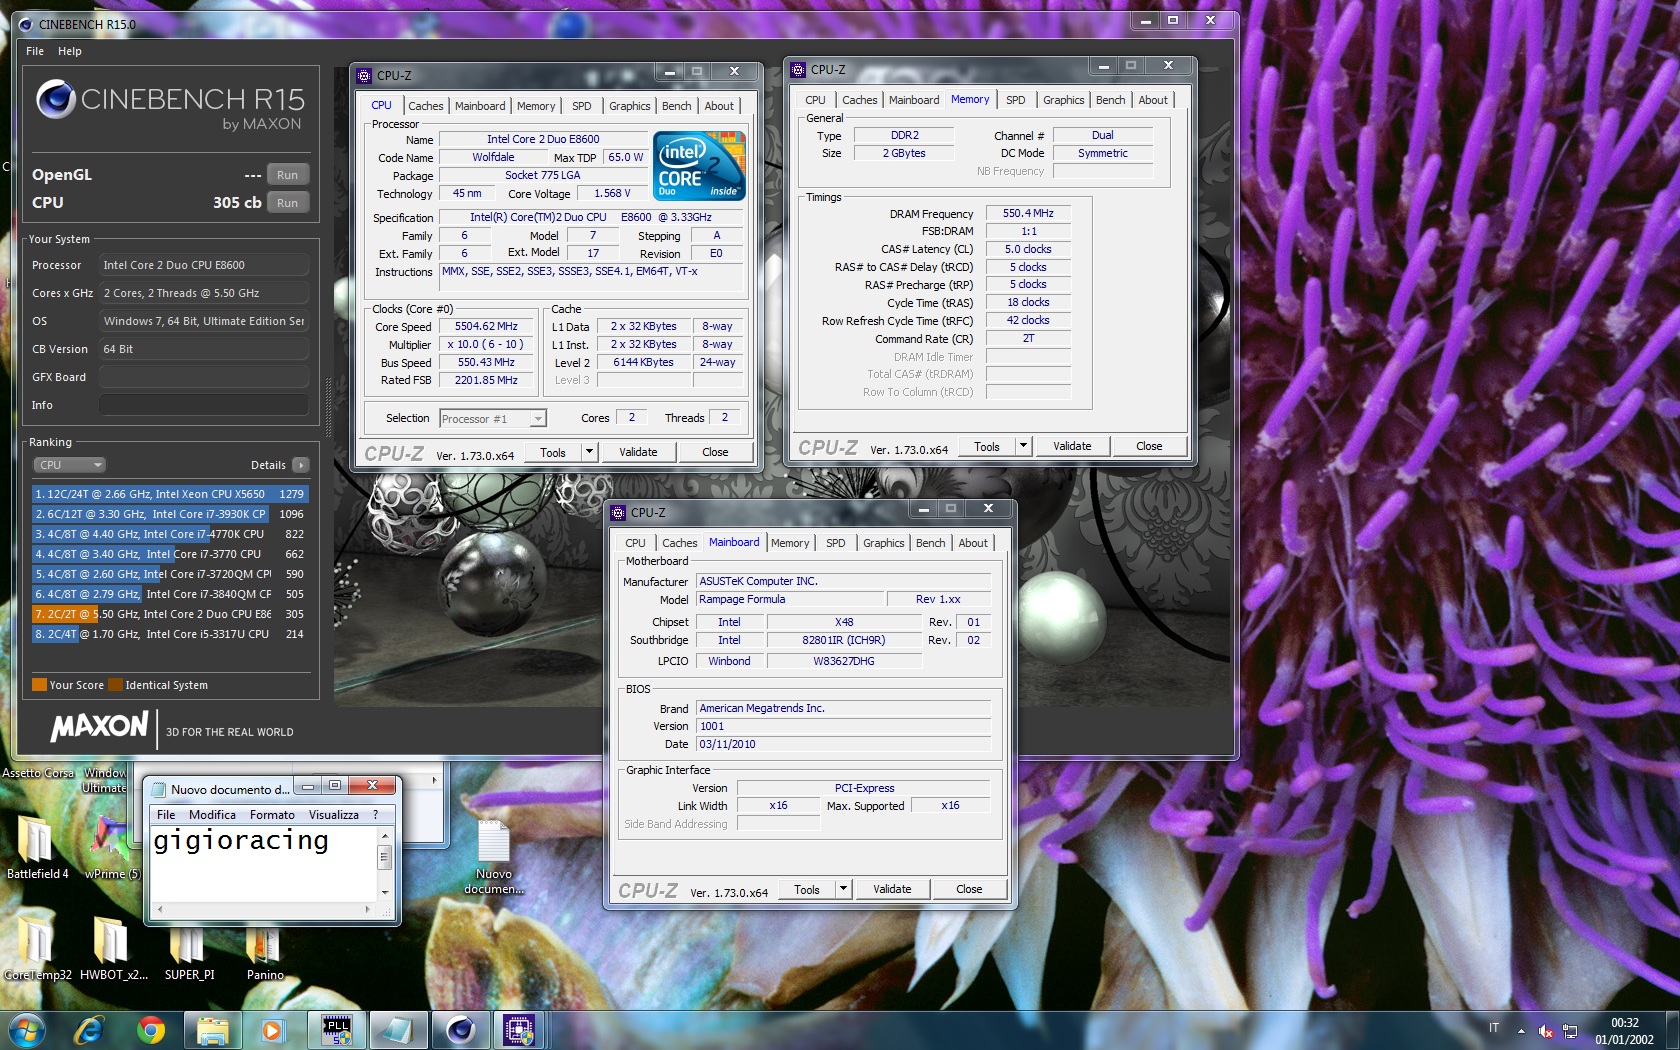Open Ranking CPU dropdown in Cinebench
1680x1050 pixels.
pos(69,465)
